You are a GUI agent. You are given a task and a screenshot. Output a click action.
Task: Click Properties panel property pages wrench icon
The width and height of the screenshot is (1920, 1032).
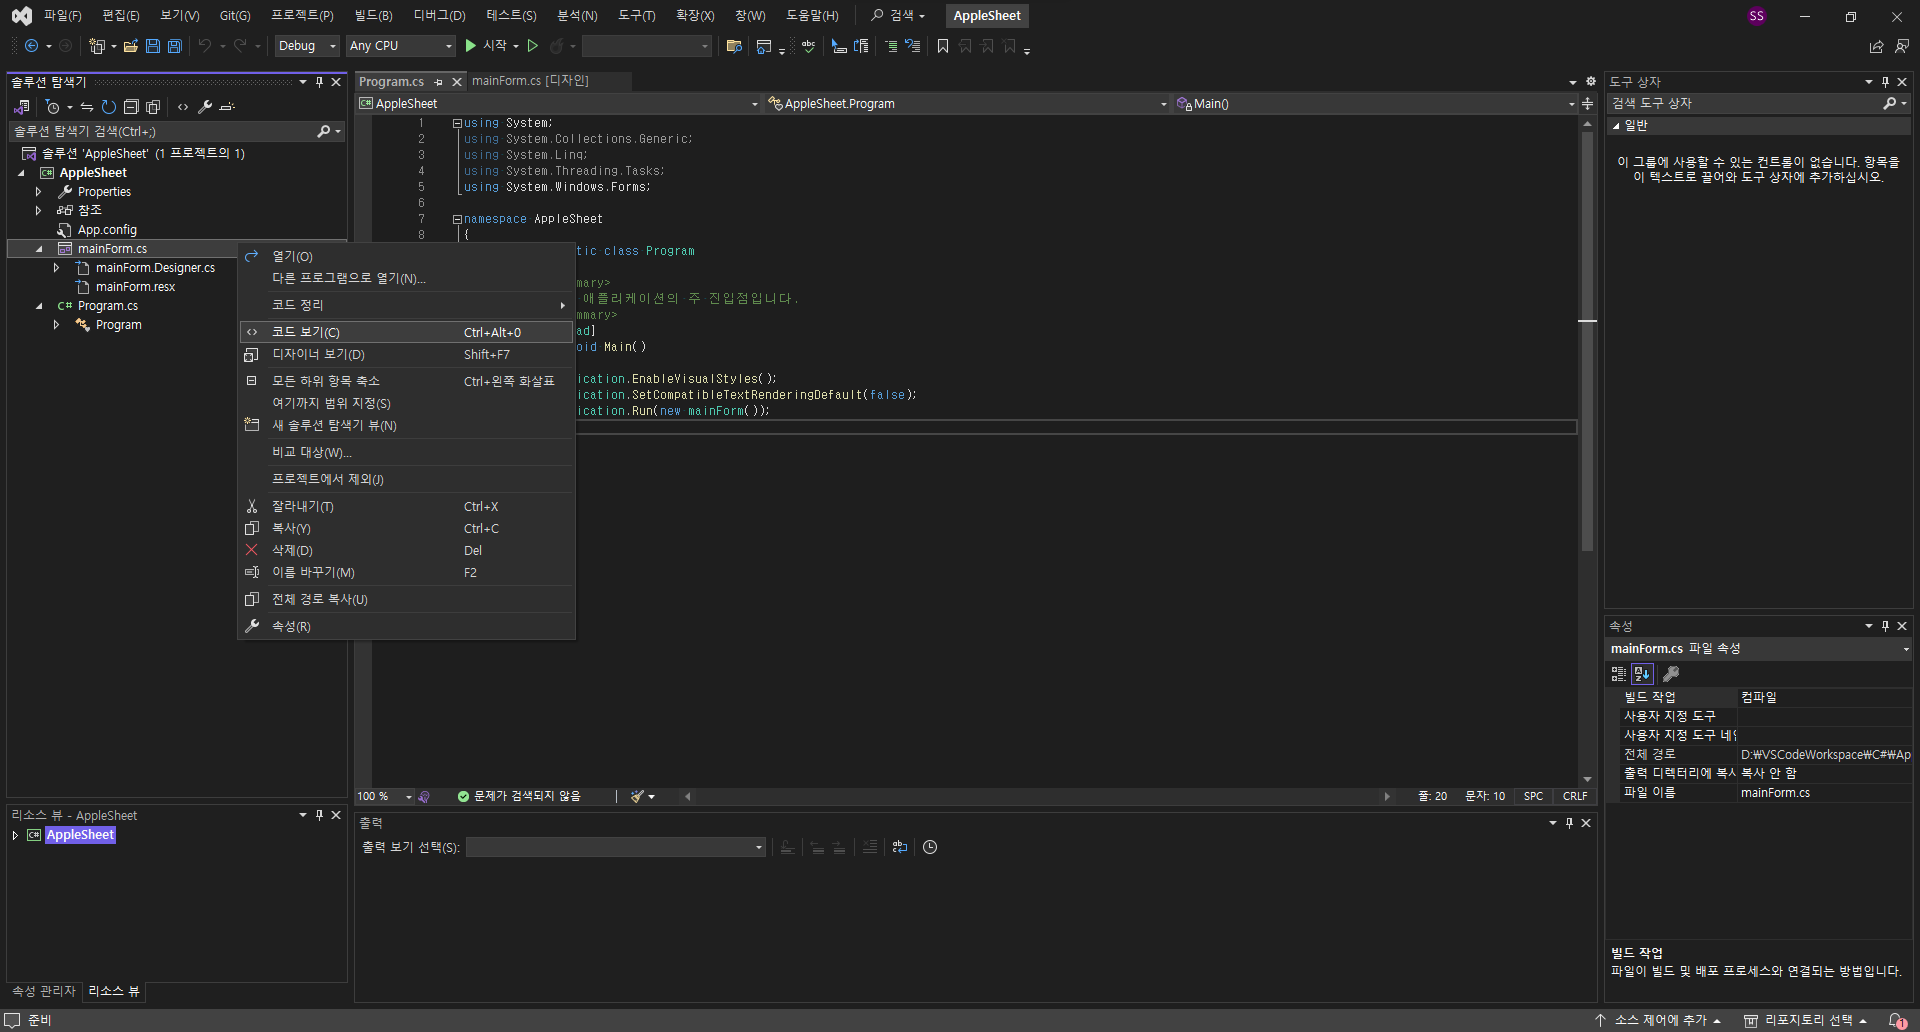(x=1670, y=674)
